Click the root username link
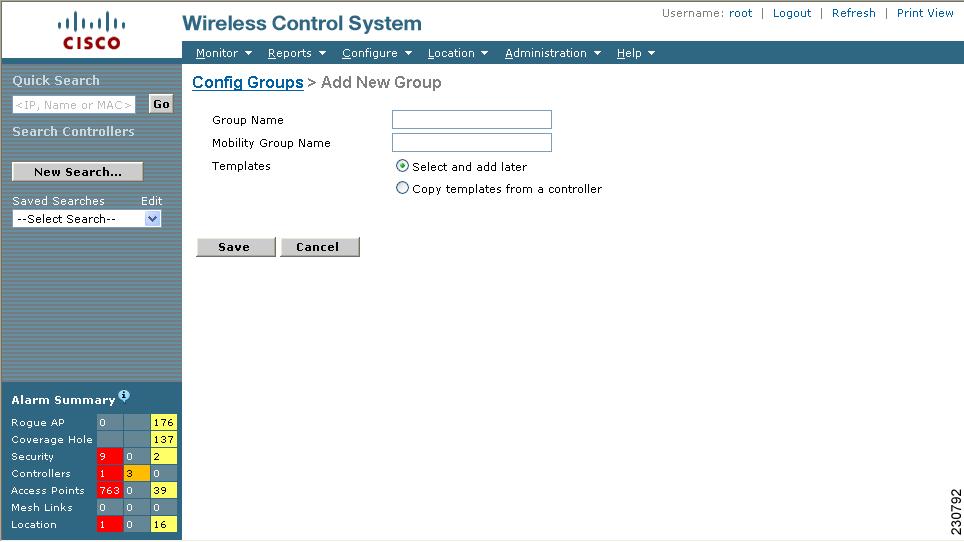Screen dimensions: 964x542 point(740,13)
